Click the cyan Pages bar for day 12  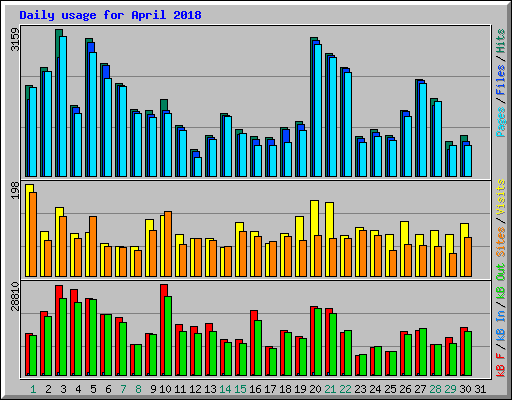[x=198, y=167]
